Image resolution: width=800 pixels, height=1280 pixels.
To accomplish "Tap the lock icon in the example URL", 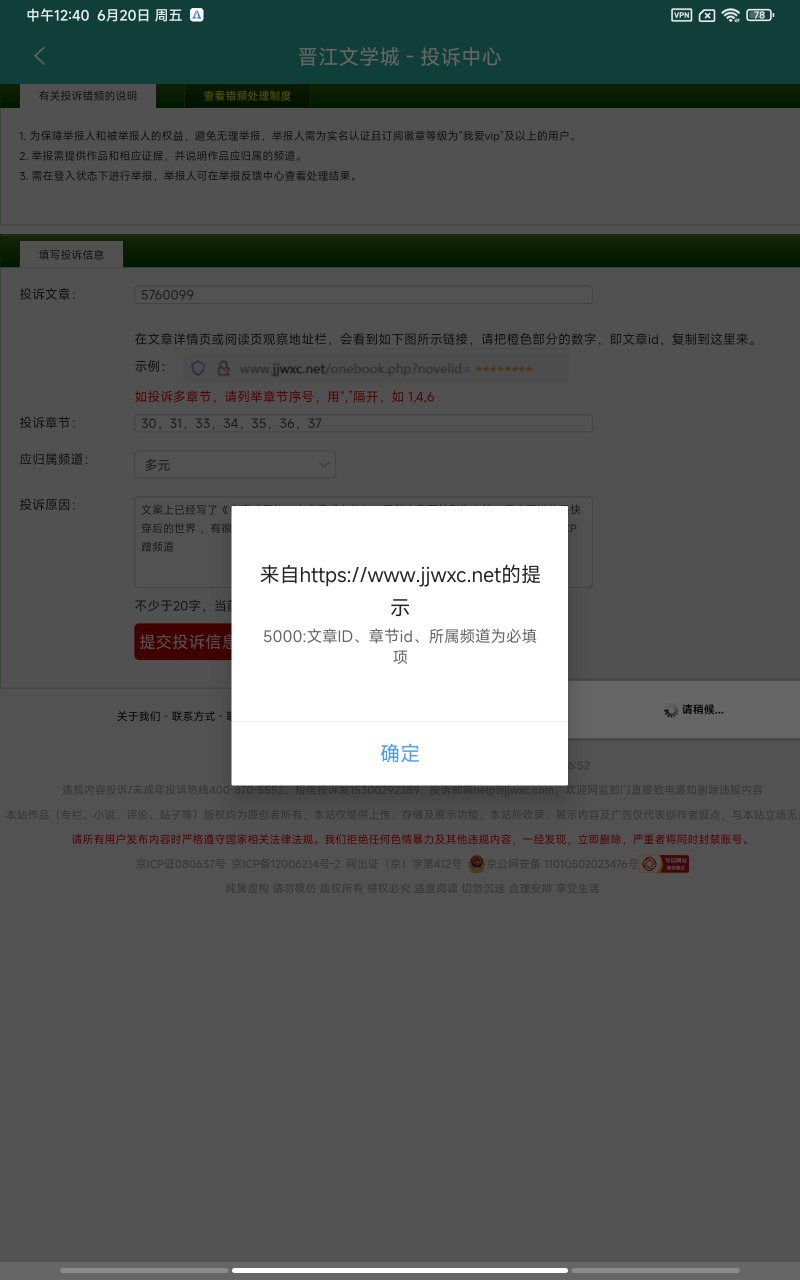I will (224, 368).
